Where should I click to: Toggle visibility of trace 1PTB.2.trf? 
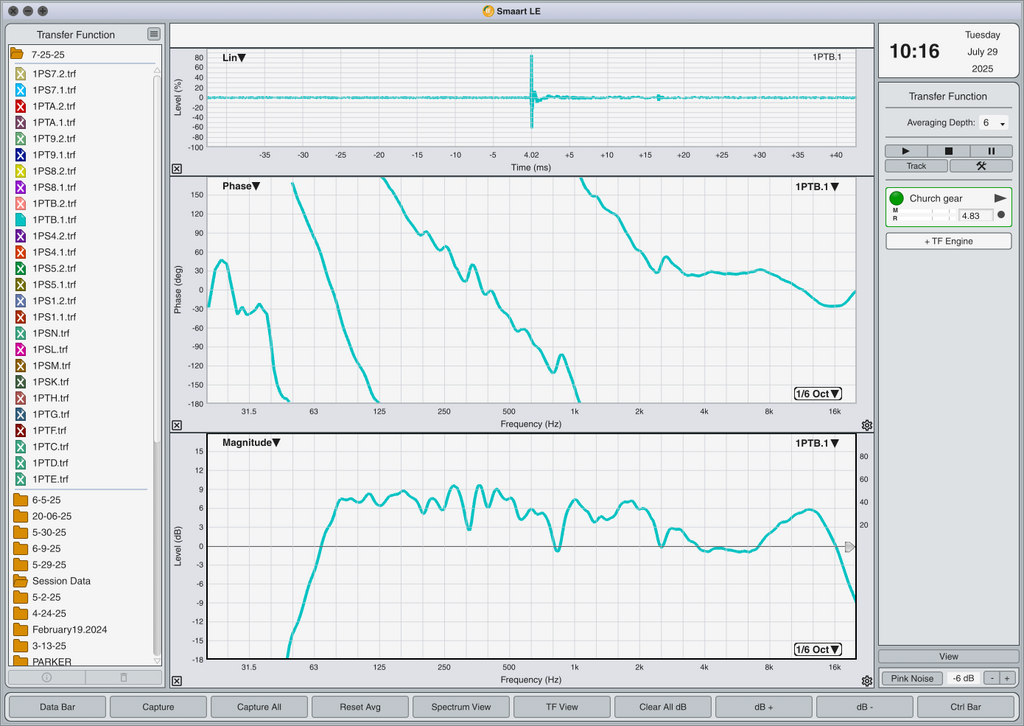pyautogui.click(x=20, y=204)
